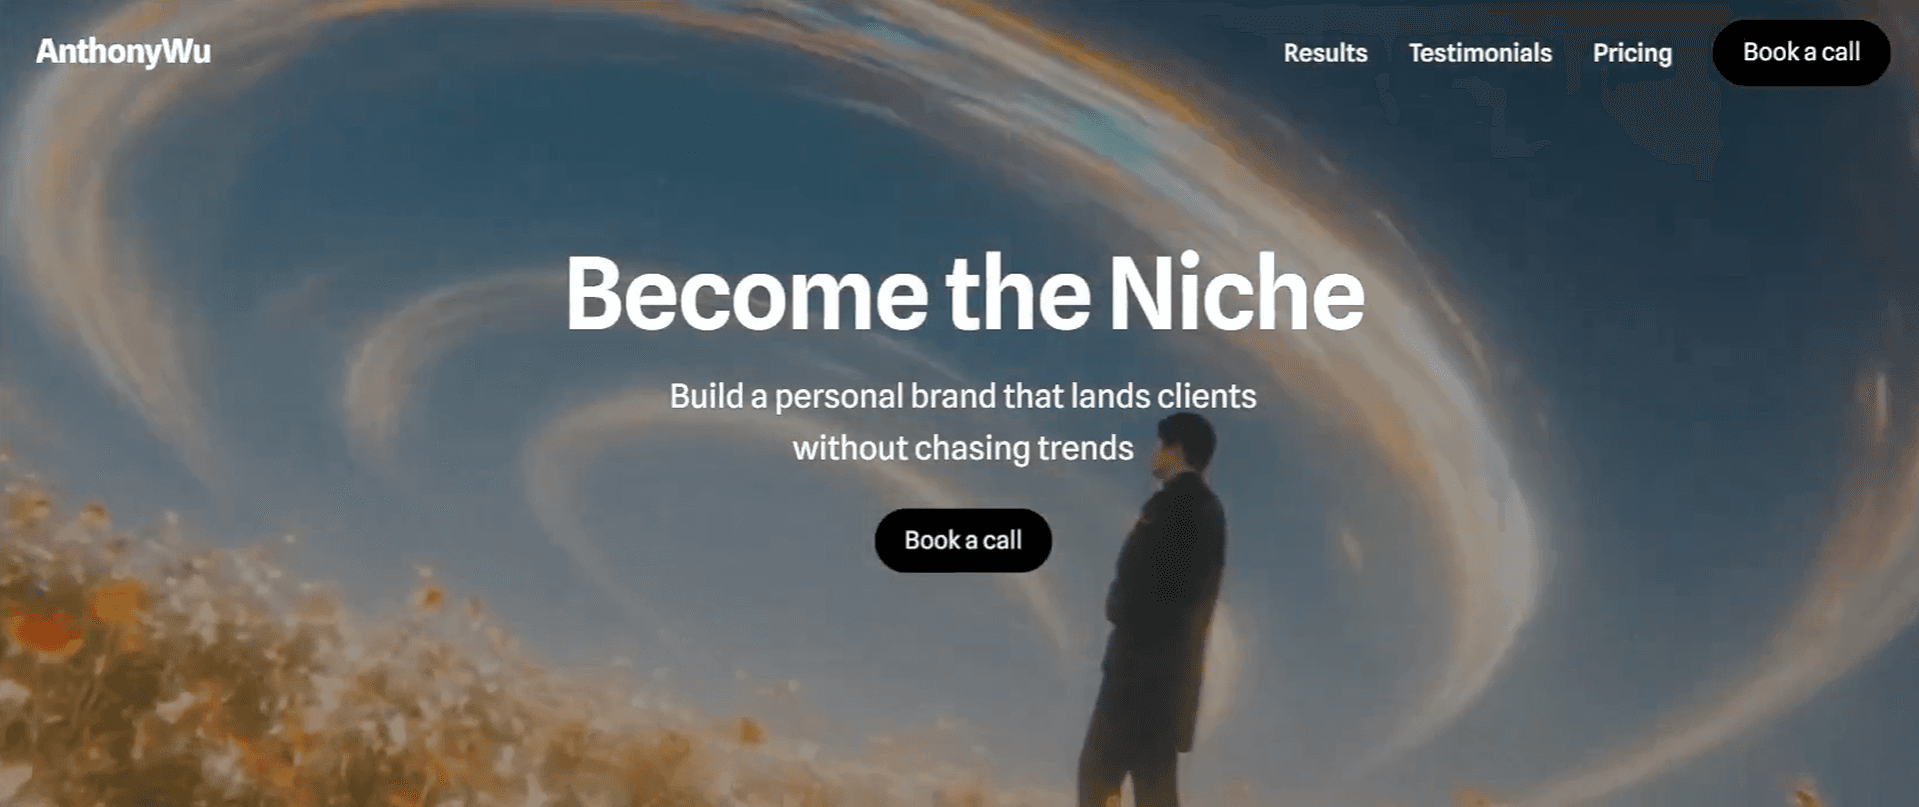The width and height of the screenshot is (1919, 807).
Task: Click the word "Build" in the subtitle
Action: [706, 396]
